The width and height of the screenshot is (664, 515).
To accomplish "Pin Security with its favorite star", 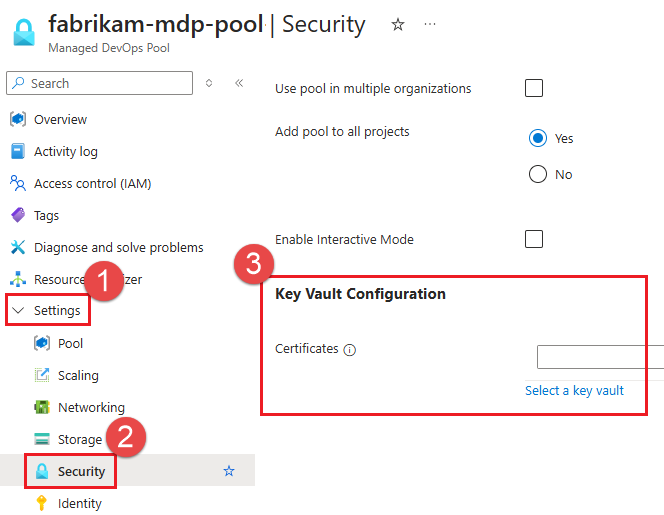I will click(229, 471).
